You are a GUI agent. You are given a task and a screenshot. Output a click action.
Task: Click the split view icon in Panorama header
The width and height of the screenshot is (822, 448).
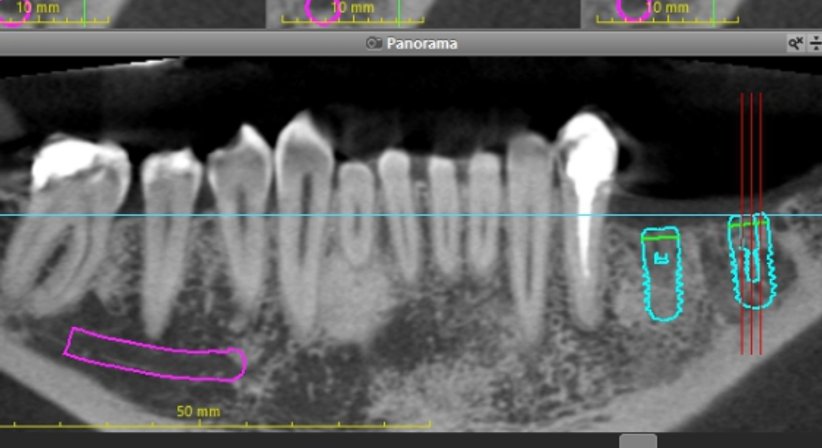coord(814,43)
